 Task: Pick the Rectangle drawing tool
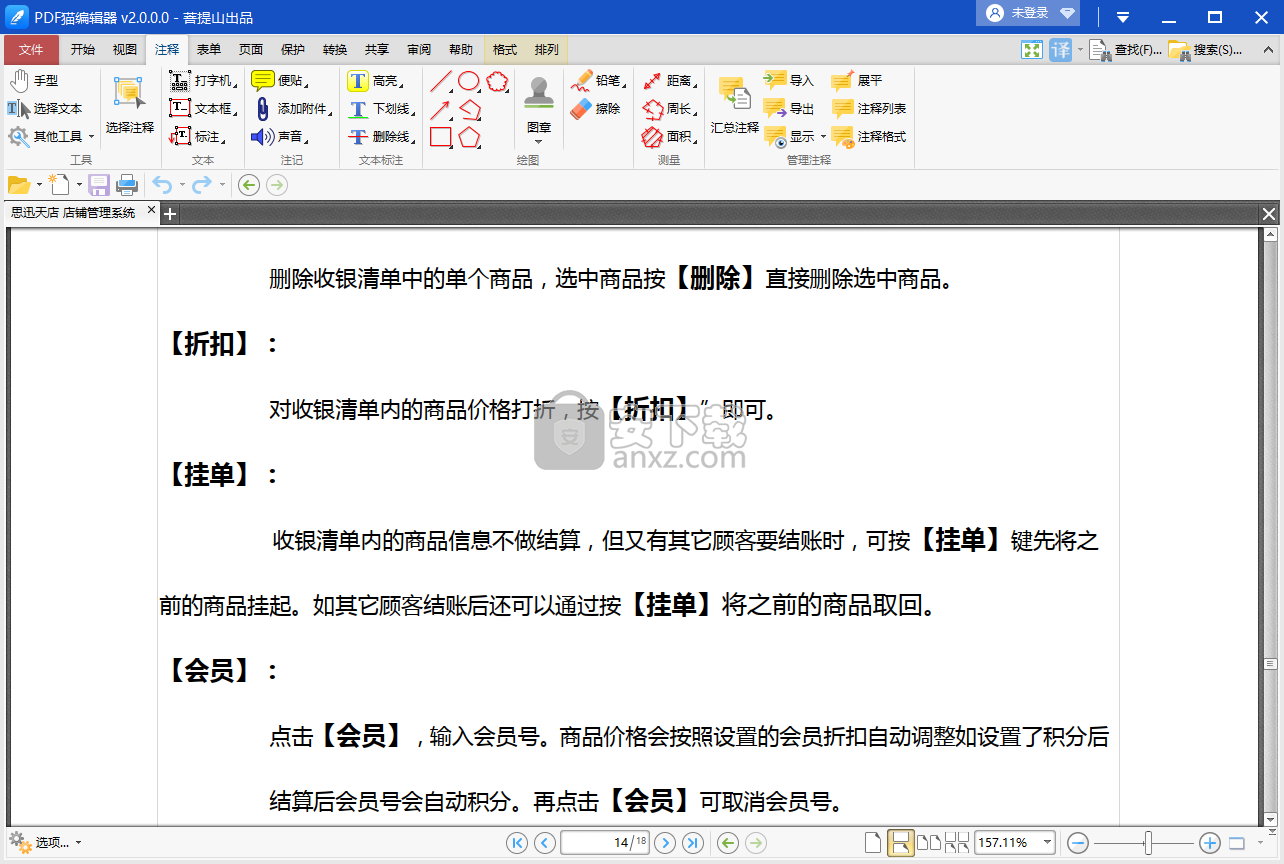(x=441, y=137)
